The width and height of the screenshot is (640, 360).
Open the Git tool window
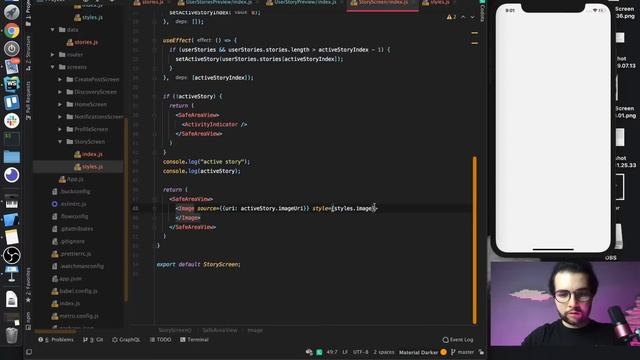pyautogui.click(x=93, y=340)
